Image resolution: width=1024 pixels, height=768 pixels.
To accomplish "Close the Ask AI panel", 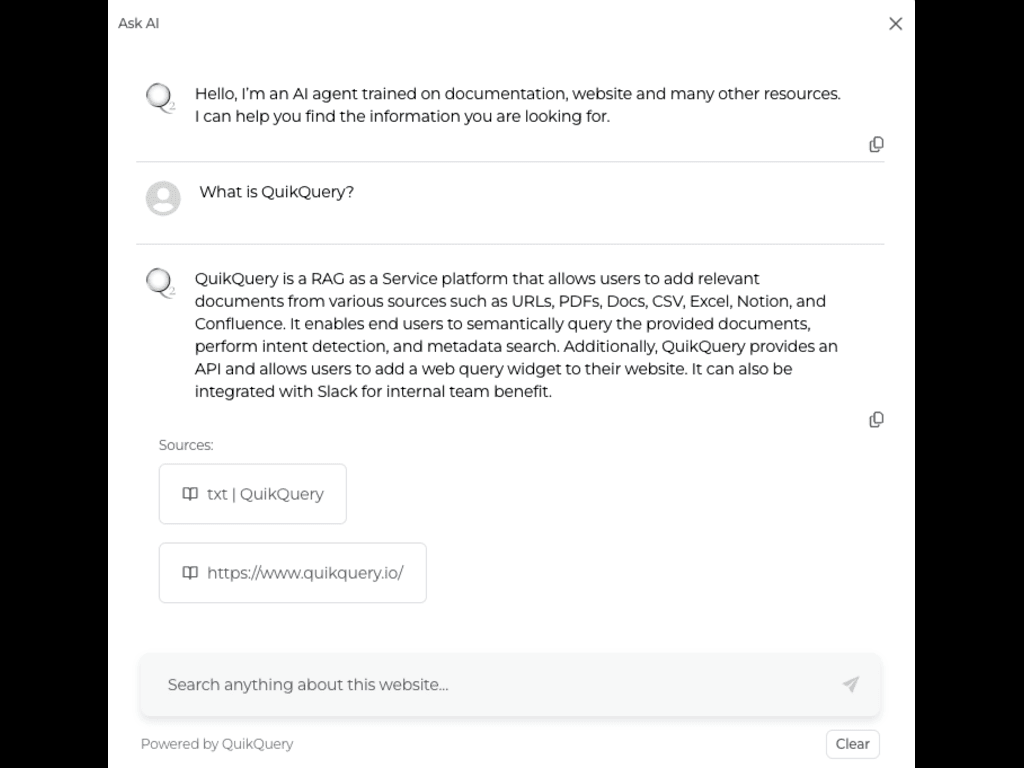I will tap(895, 24).
